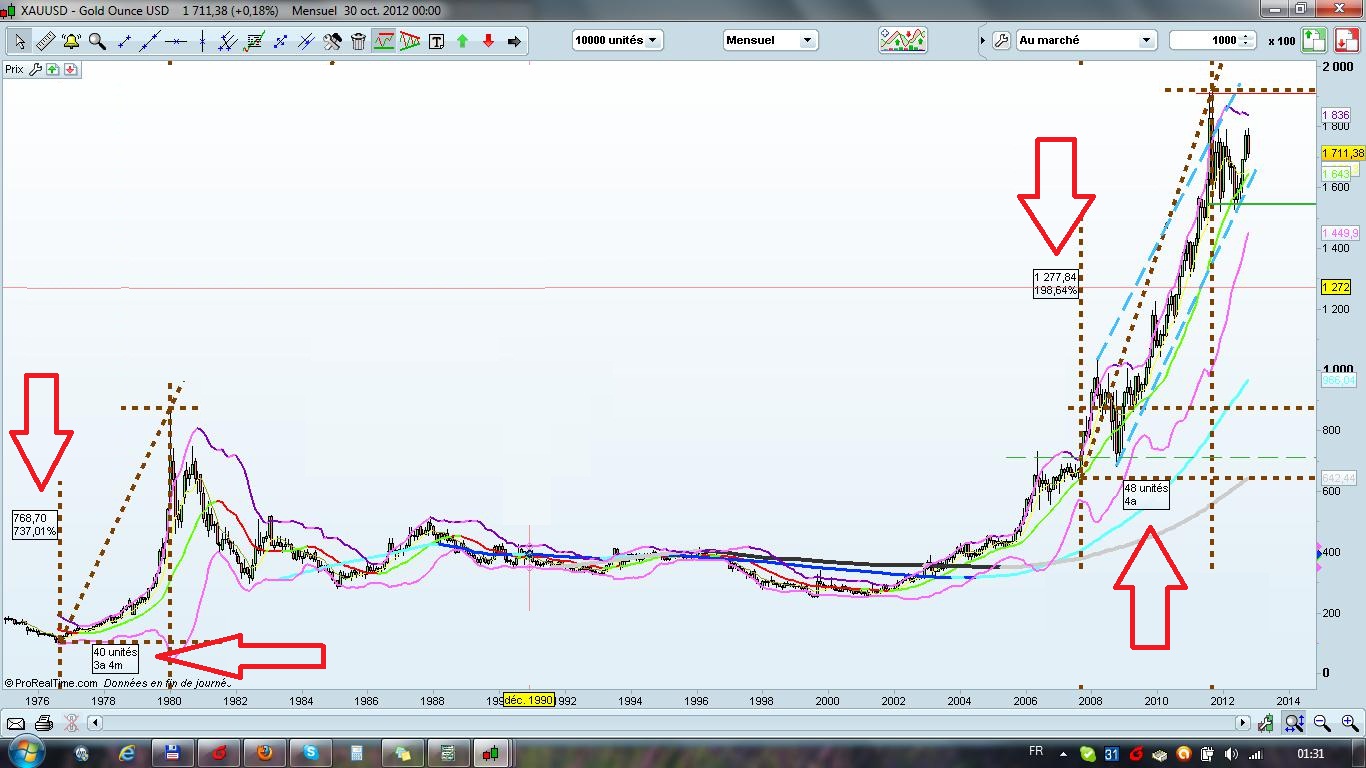Pick the green up arrow drawing tool
Screen dimensions: 1366x768
(462, 41)
